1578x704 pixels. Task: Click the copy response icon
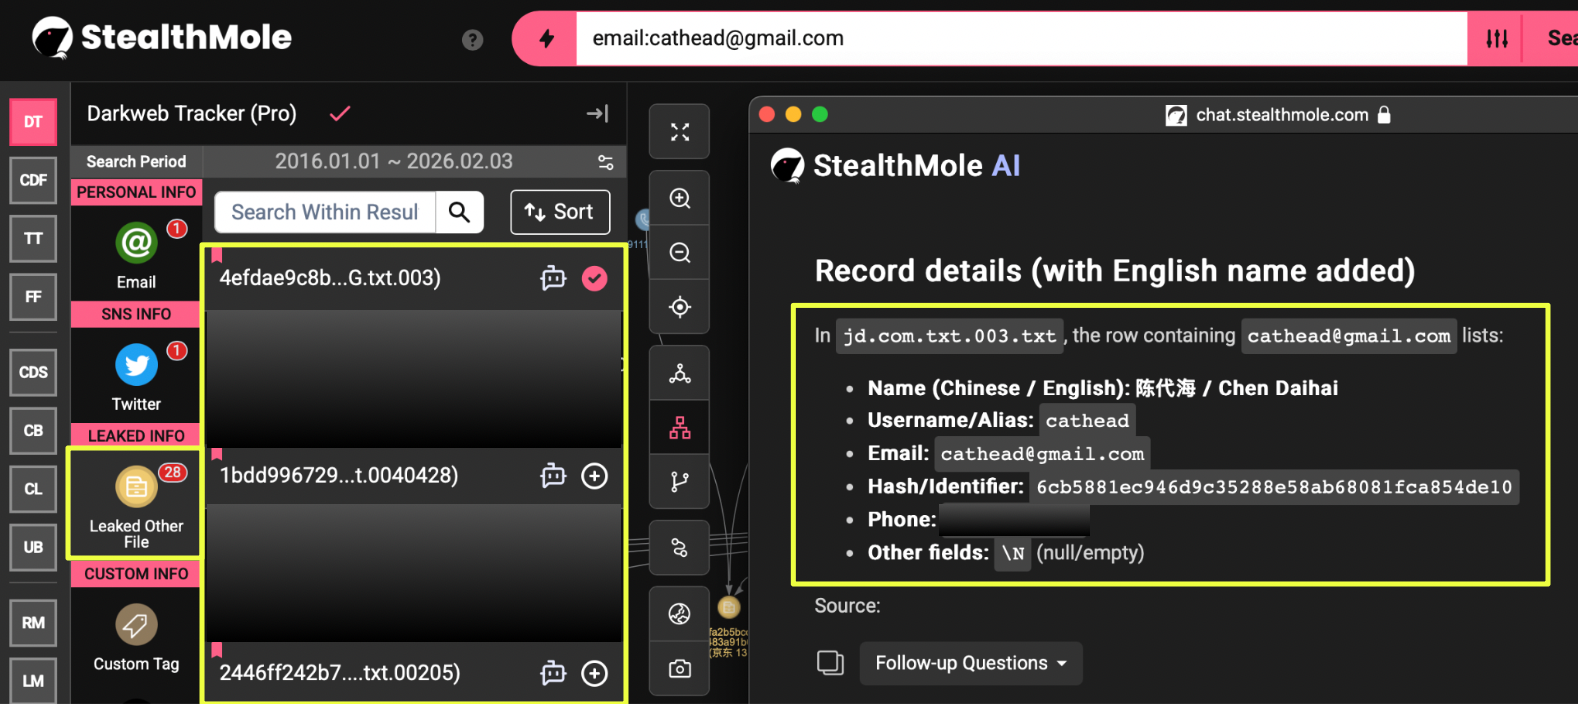point(830,663)
